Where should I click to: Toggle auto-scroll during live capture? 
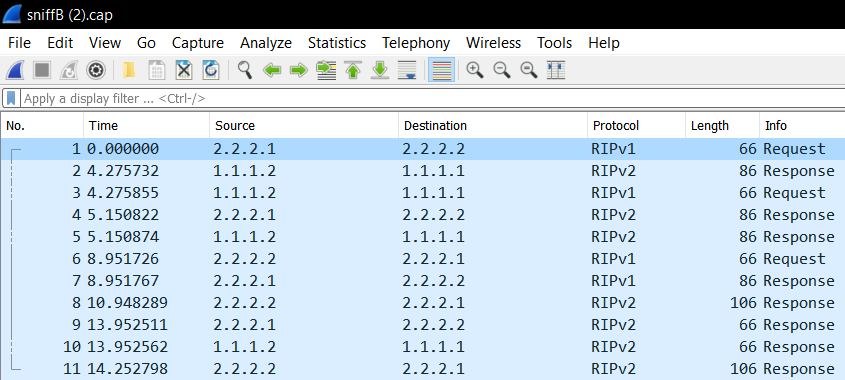pos(407,70)
